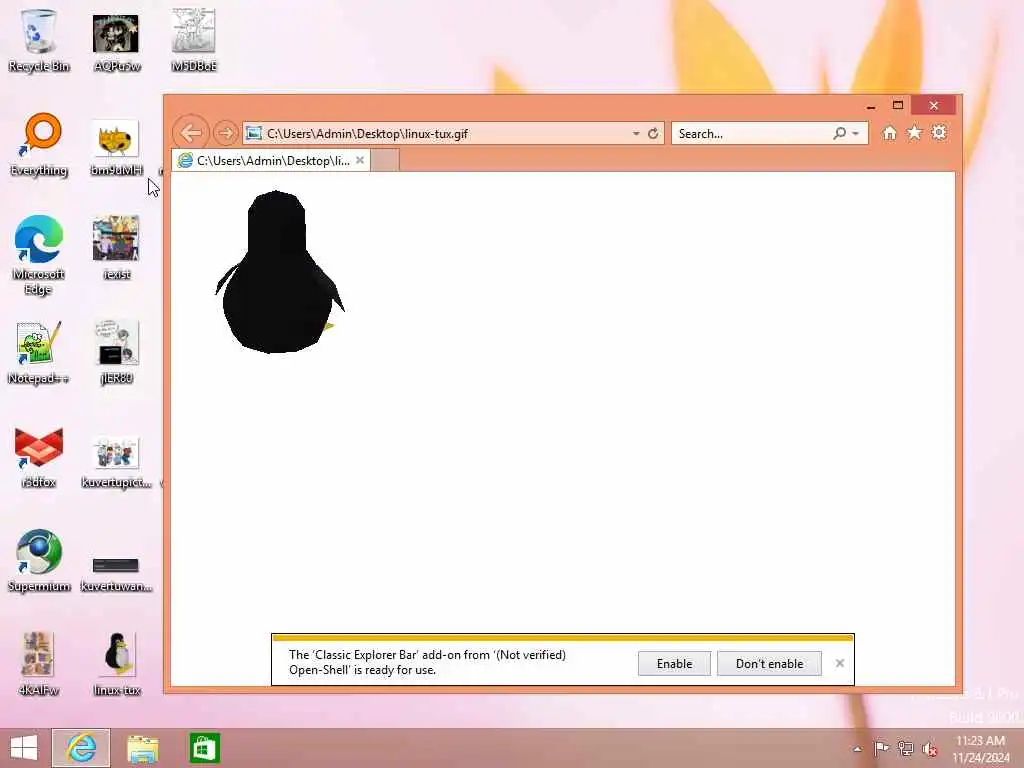Screen dimensions: 1024x768
Task: Select the Notepad++ shortcut
Action: click(39, 353)
